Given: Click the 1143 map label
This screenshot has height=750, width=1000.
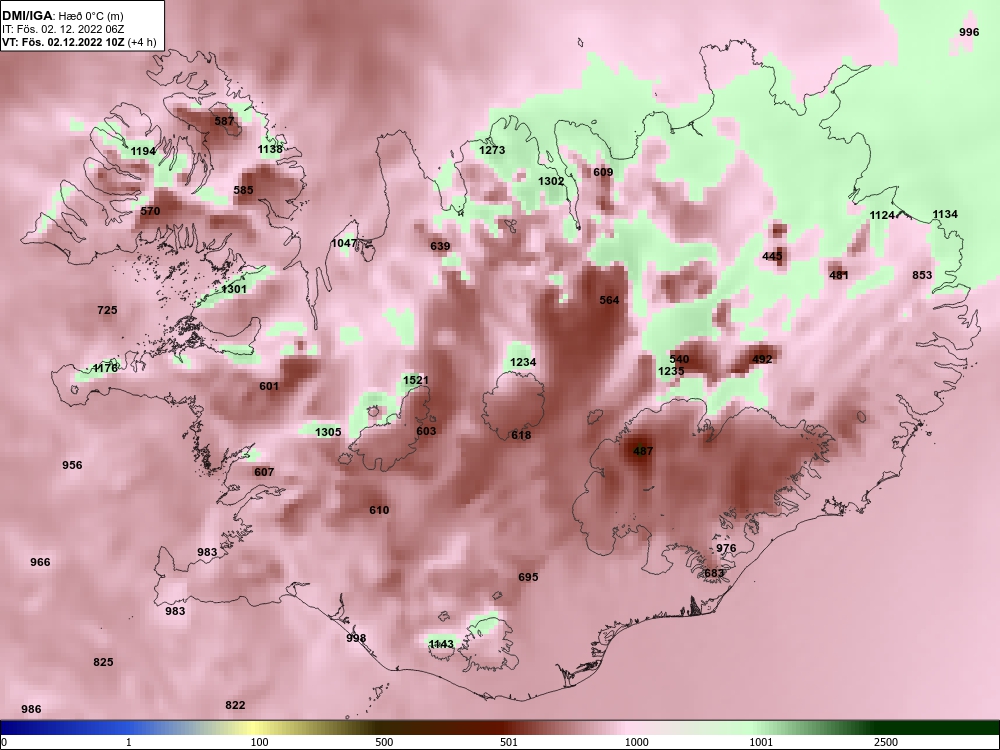Looking at the screenshot, I should pyautogui.click(x=441, y=643).
